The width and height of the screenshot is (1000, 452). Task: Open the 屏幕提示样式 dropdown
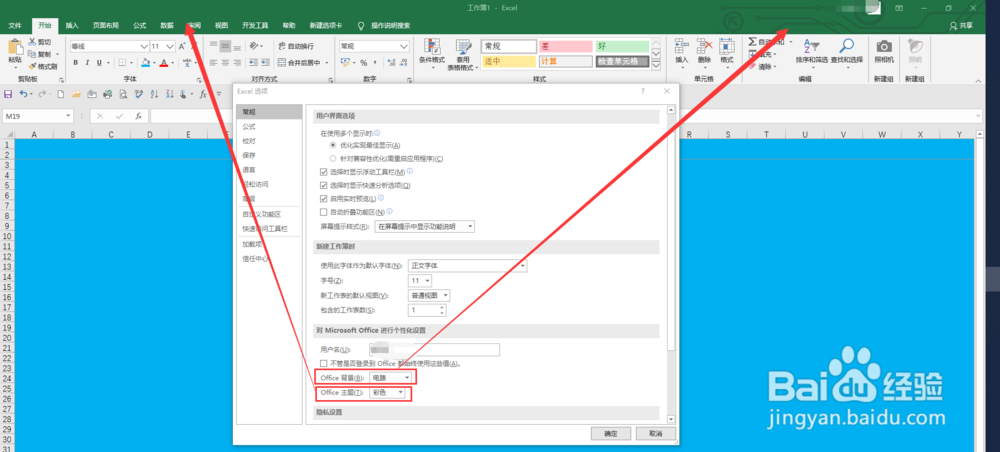(425, 226)
